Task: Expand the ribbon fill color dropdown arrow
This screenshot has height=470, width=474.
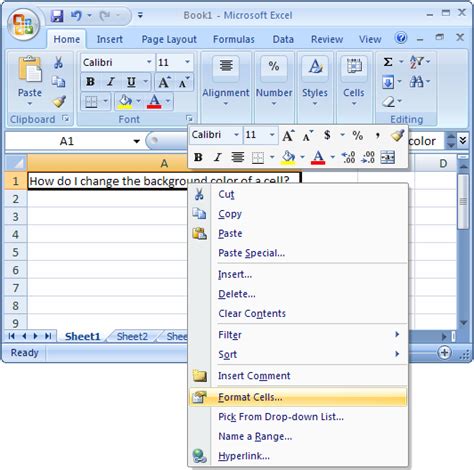Action: (x=138, y=101)
